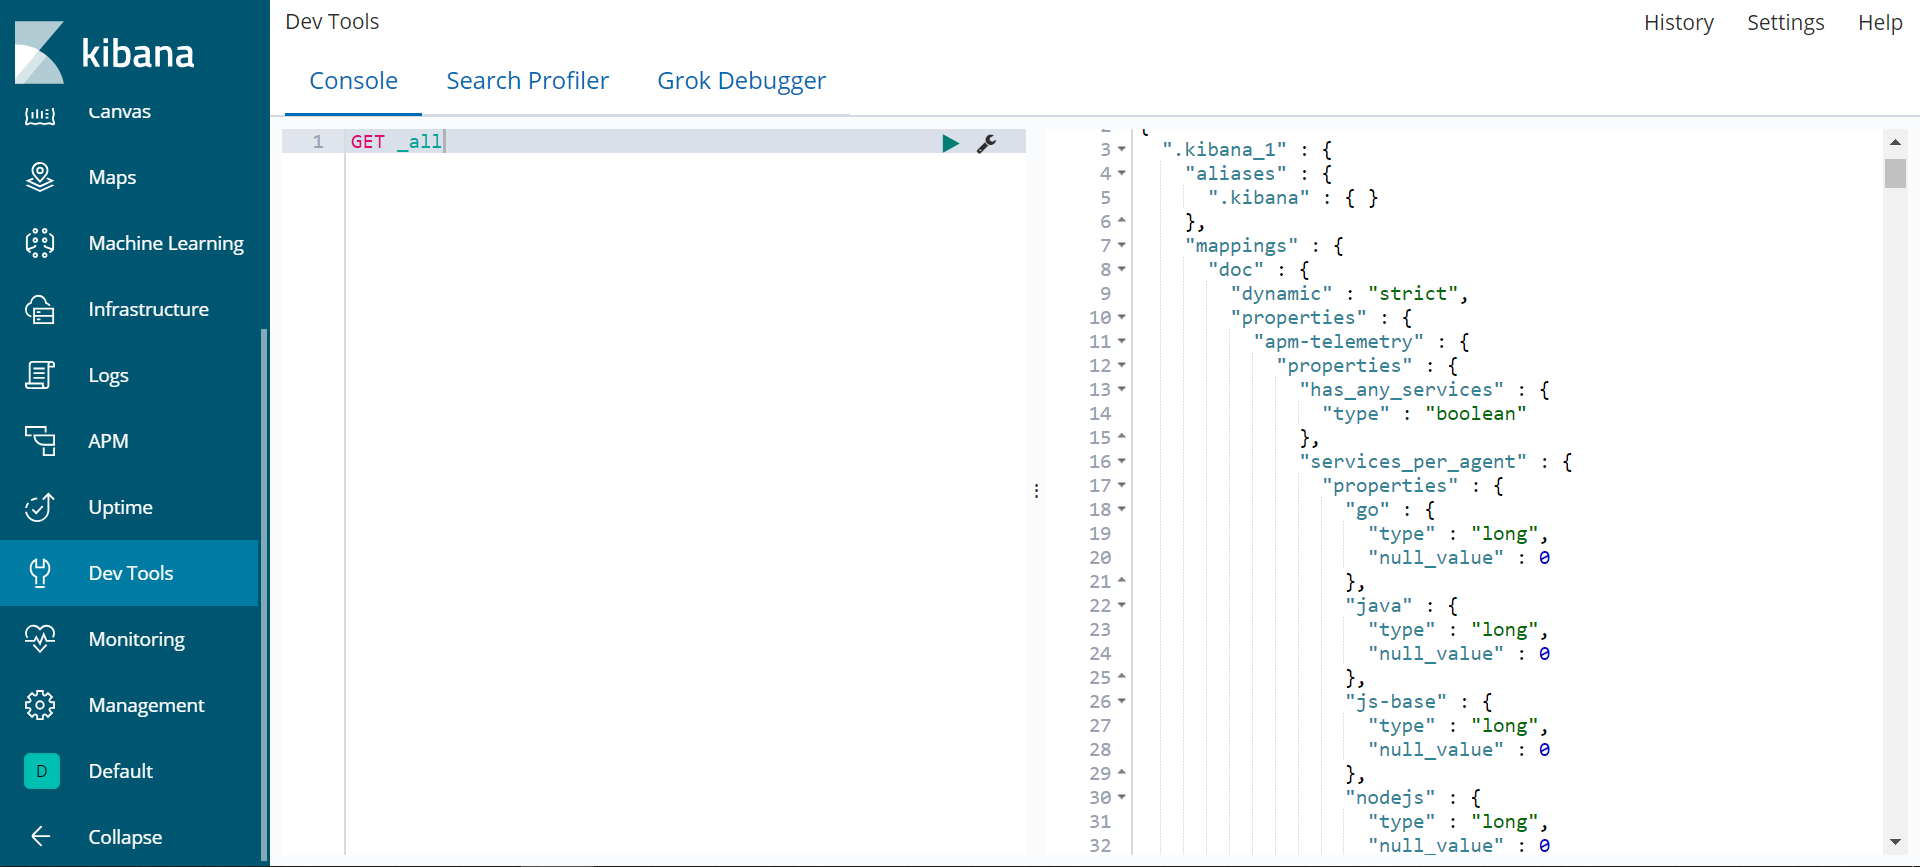Go to Monitoring label

[136, 639]
